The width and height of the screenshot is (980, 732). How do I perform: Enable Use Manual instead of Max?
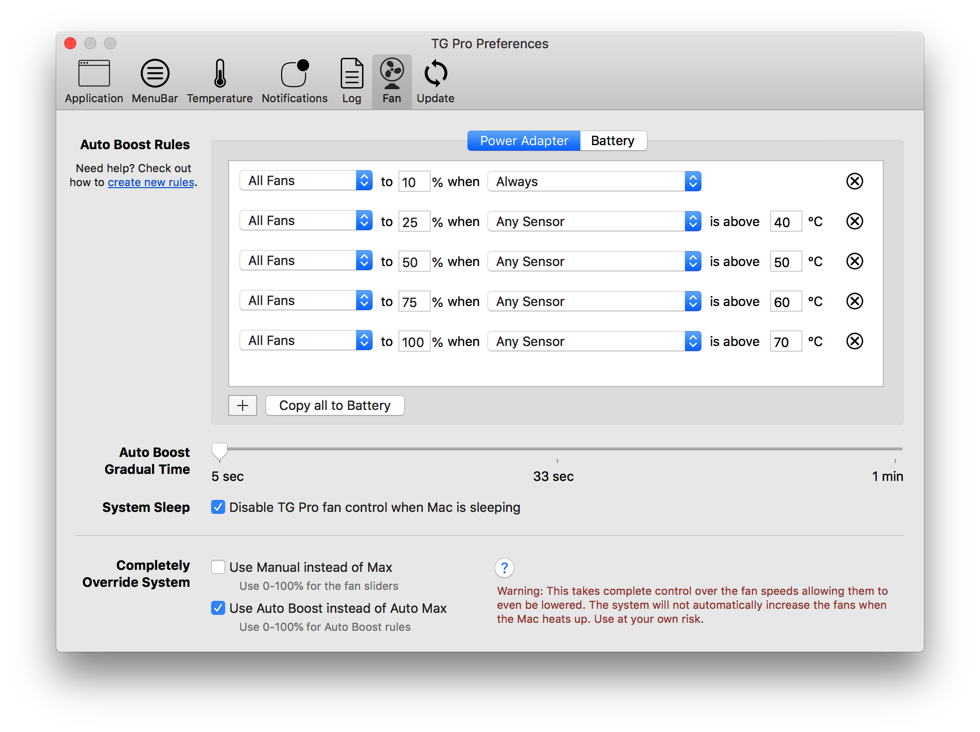tap(218, 567)
